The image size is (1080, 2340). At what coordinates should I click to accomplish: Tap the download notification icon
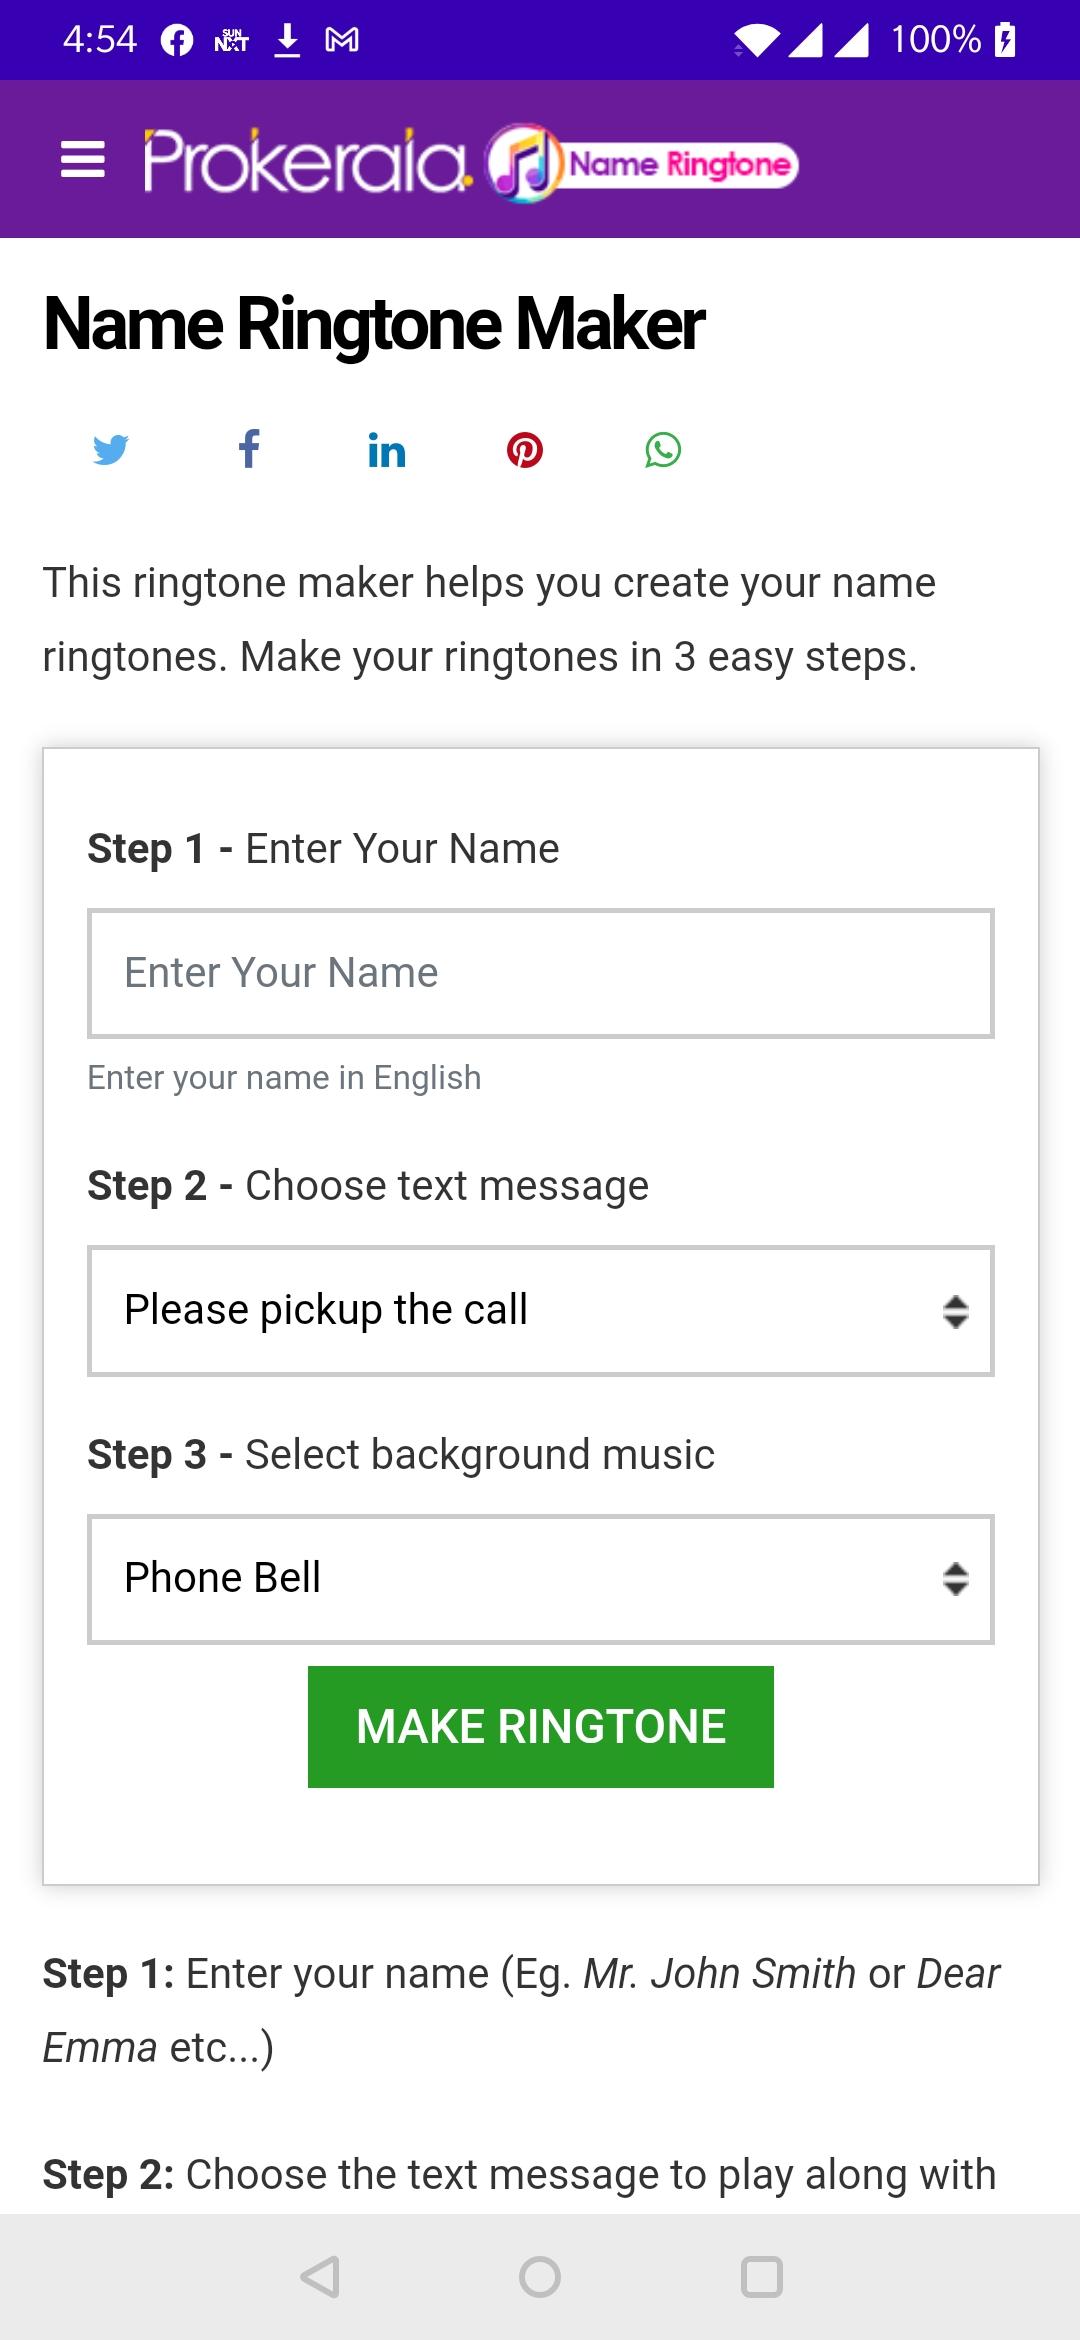(287, 40)
